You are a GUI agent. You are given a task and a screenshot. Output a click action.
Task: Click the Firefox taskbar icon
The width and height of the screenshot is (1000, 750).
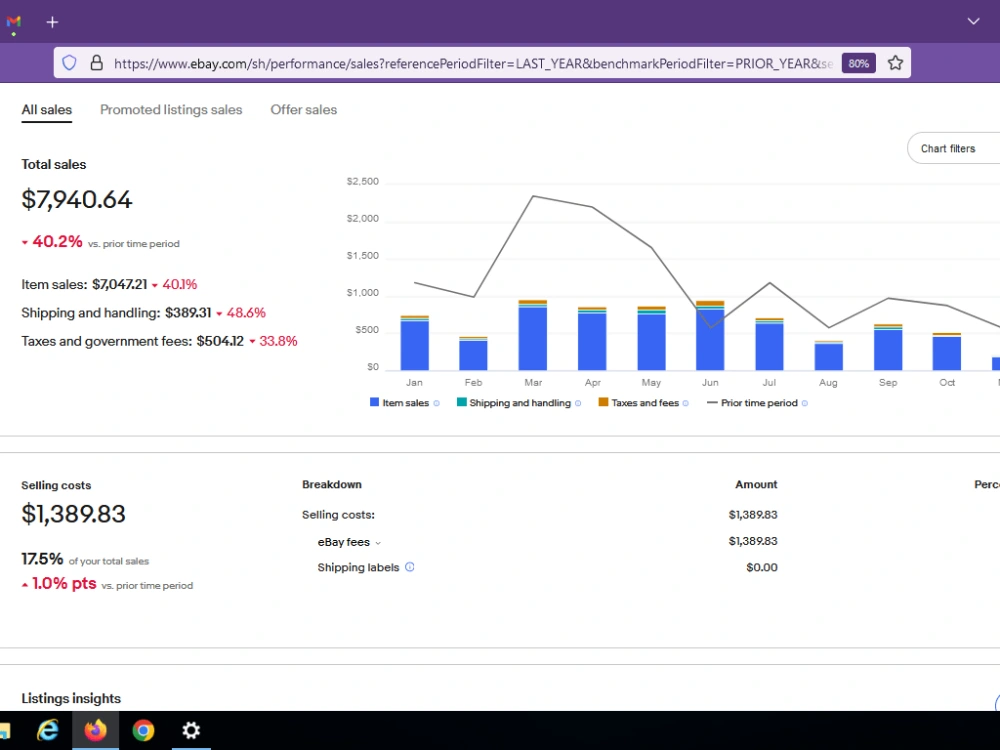pyautogui.click(x=96, y=730)
